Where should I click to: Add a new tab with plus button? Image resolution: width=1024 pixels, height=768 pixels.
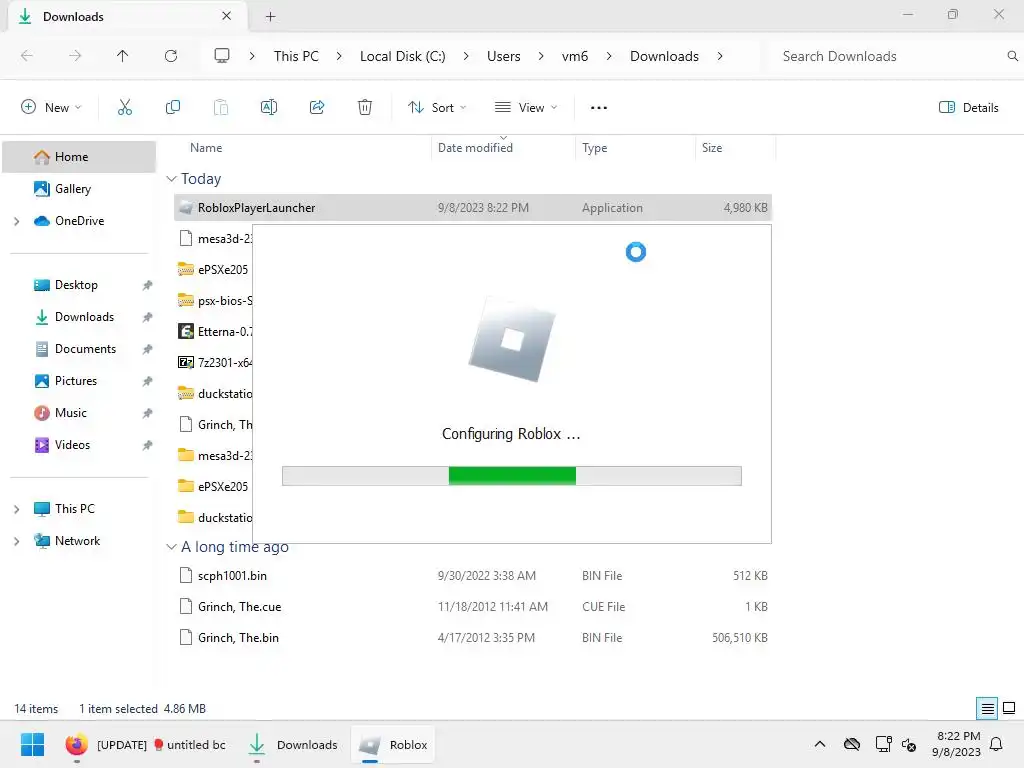pyautogui.click(x=270, y=17)
